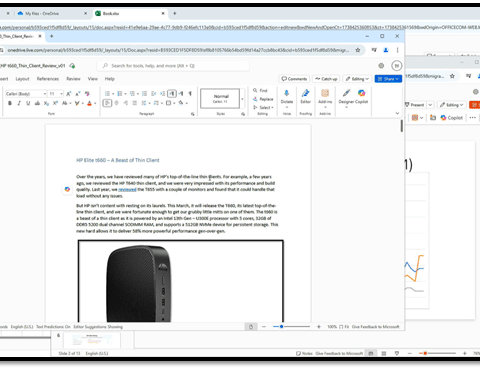Apply superscript formatting
The height and width of the screenshot is (370, 480).
click(x=55, y=103)
